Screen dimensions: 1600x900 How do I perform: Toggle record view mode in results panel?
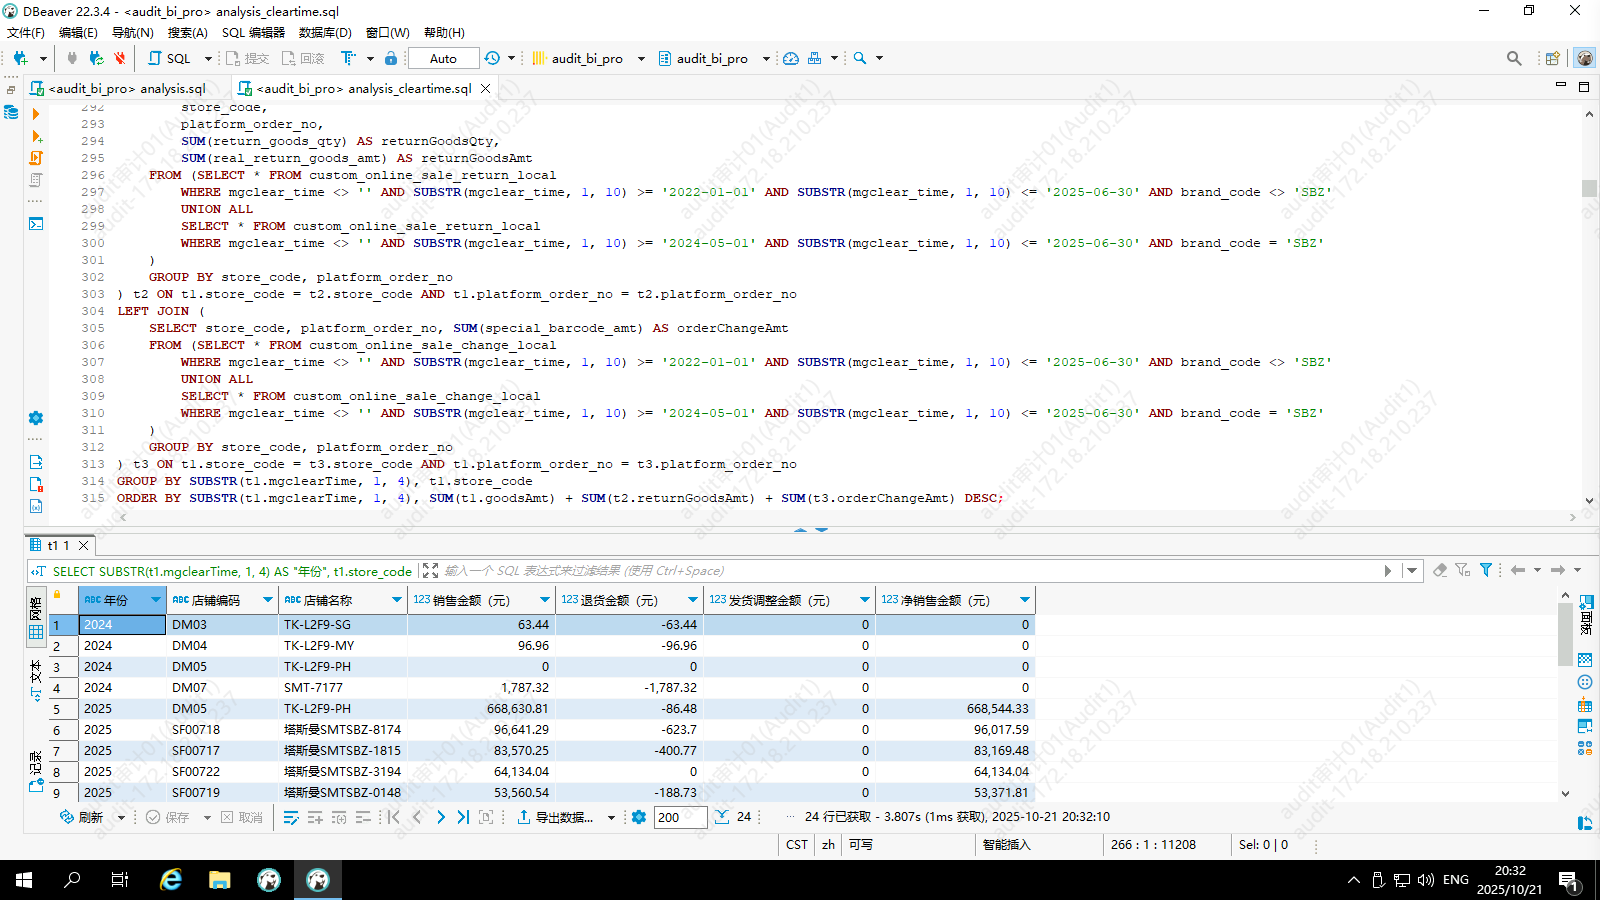click(x=36, y=772)
